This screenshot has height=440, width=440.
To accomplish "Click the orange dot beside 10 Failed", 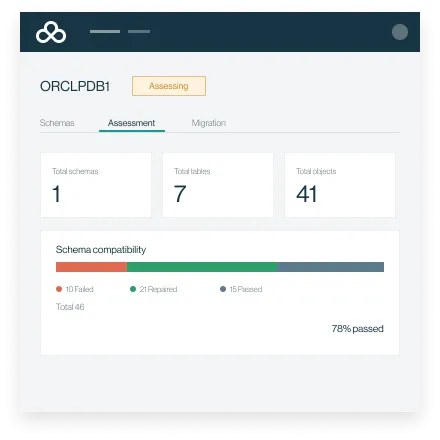I will [59, 289].
